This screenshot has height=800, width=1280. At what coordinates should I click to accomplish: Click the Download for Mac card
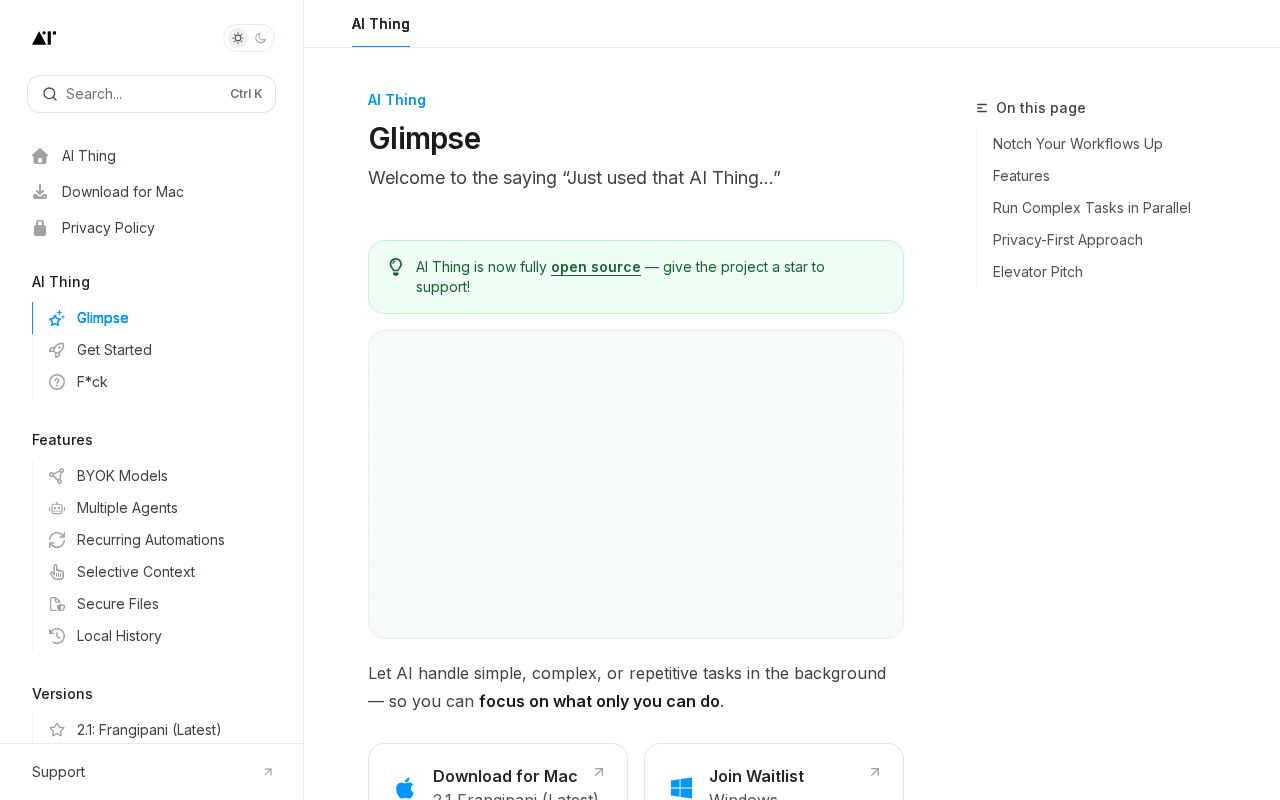(x=498, y=775)
